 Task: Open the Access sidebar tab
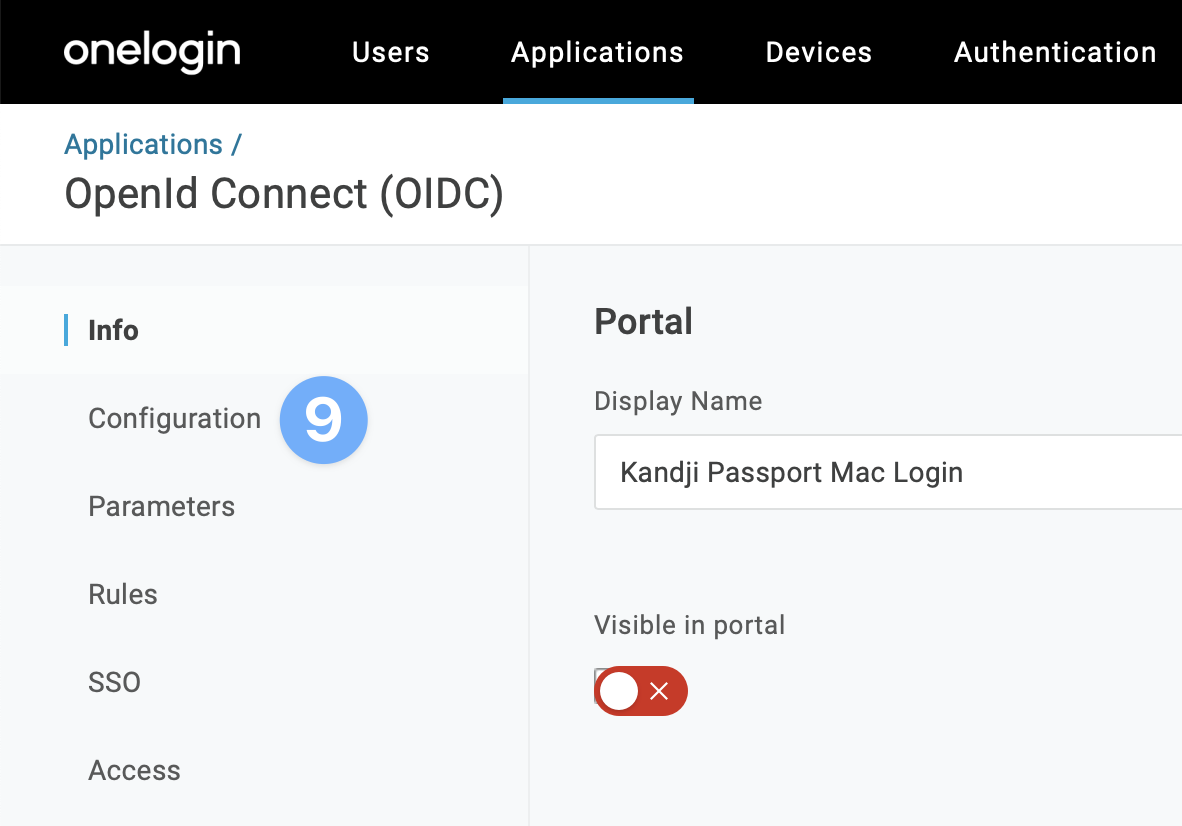pos(134,770)
